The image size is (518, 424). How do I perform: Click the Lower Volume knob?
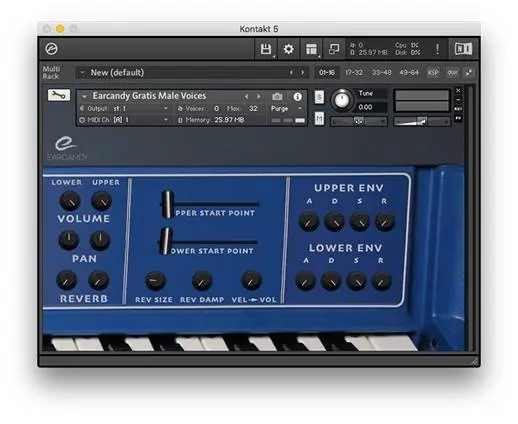[x=70, y=201]
